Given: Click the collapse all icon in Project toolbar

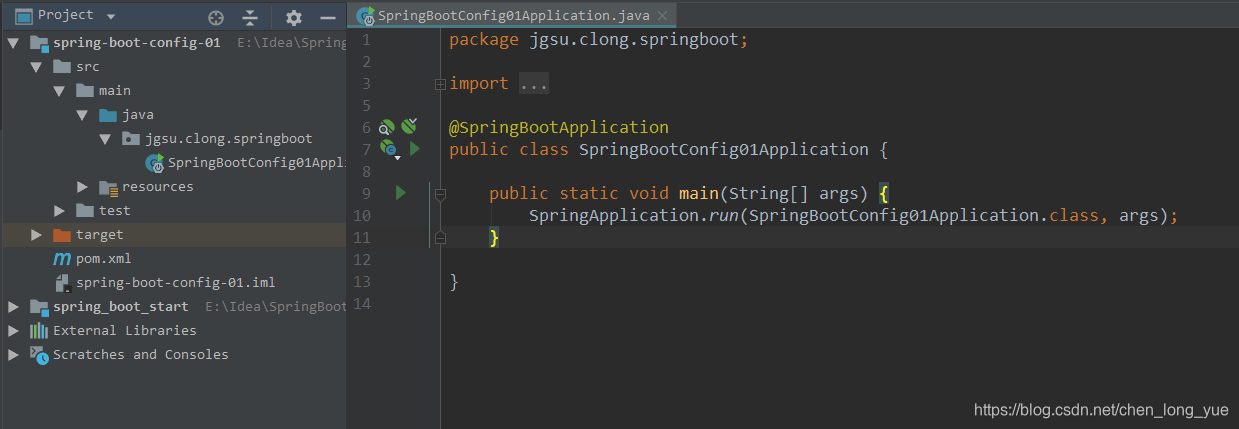Looking at the screenshot, I should click(250, 17).
